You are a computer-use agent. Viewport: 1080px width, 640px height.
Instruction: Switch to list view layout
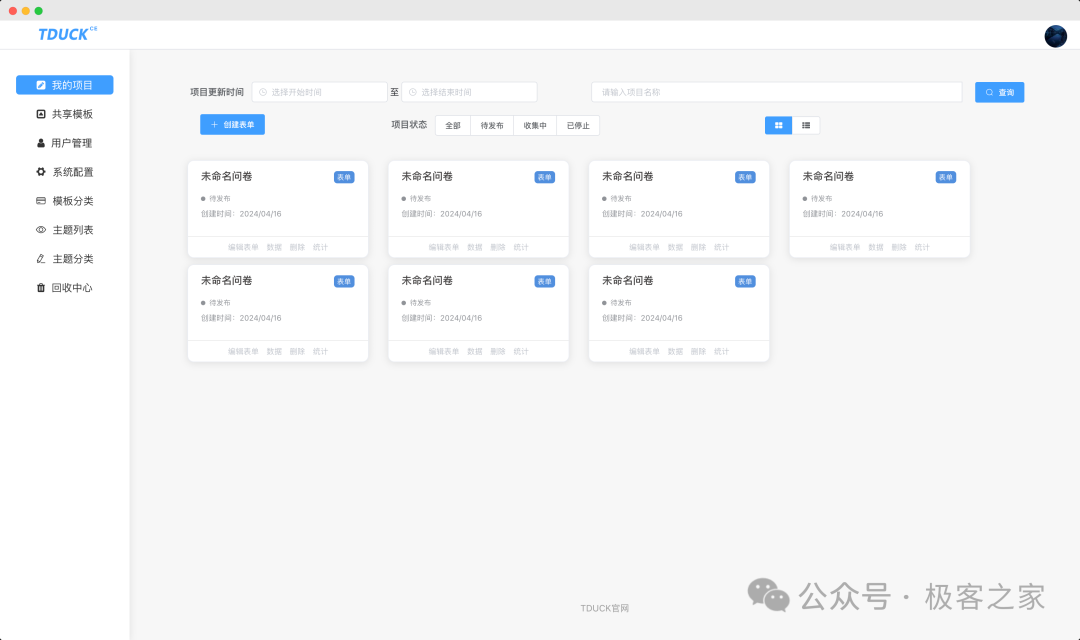[x=806, y=125]
